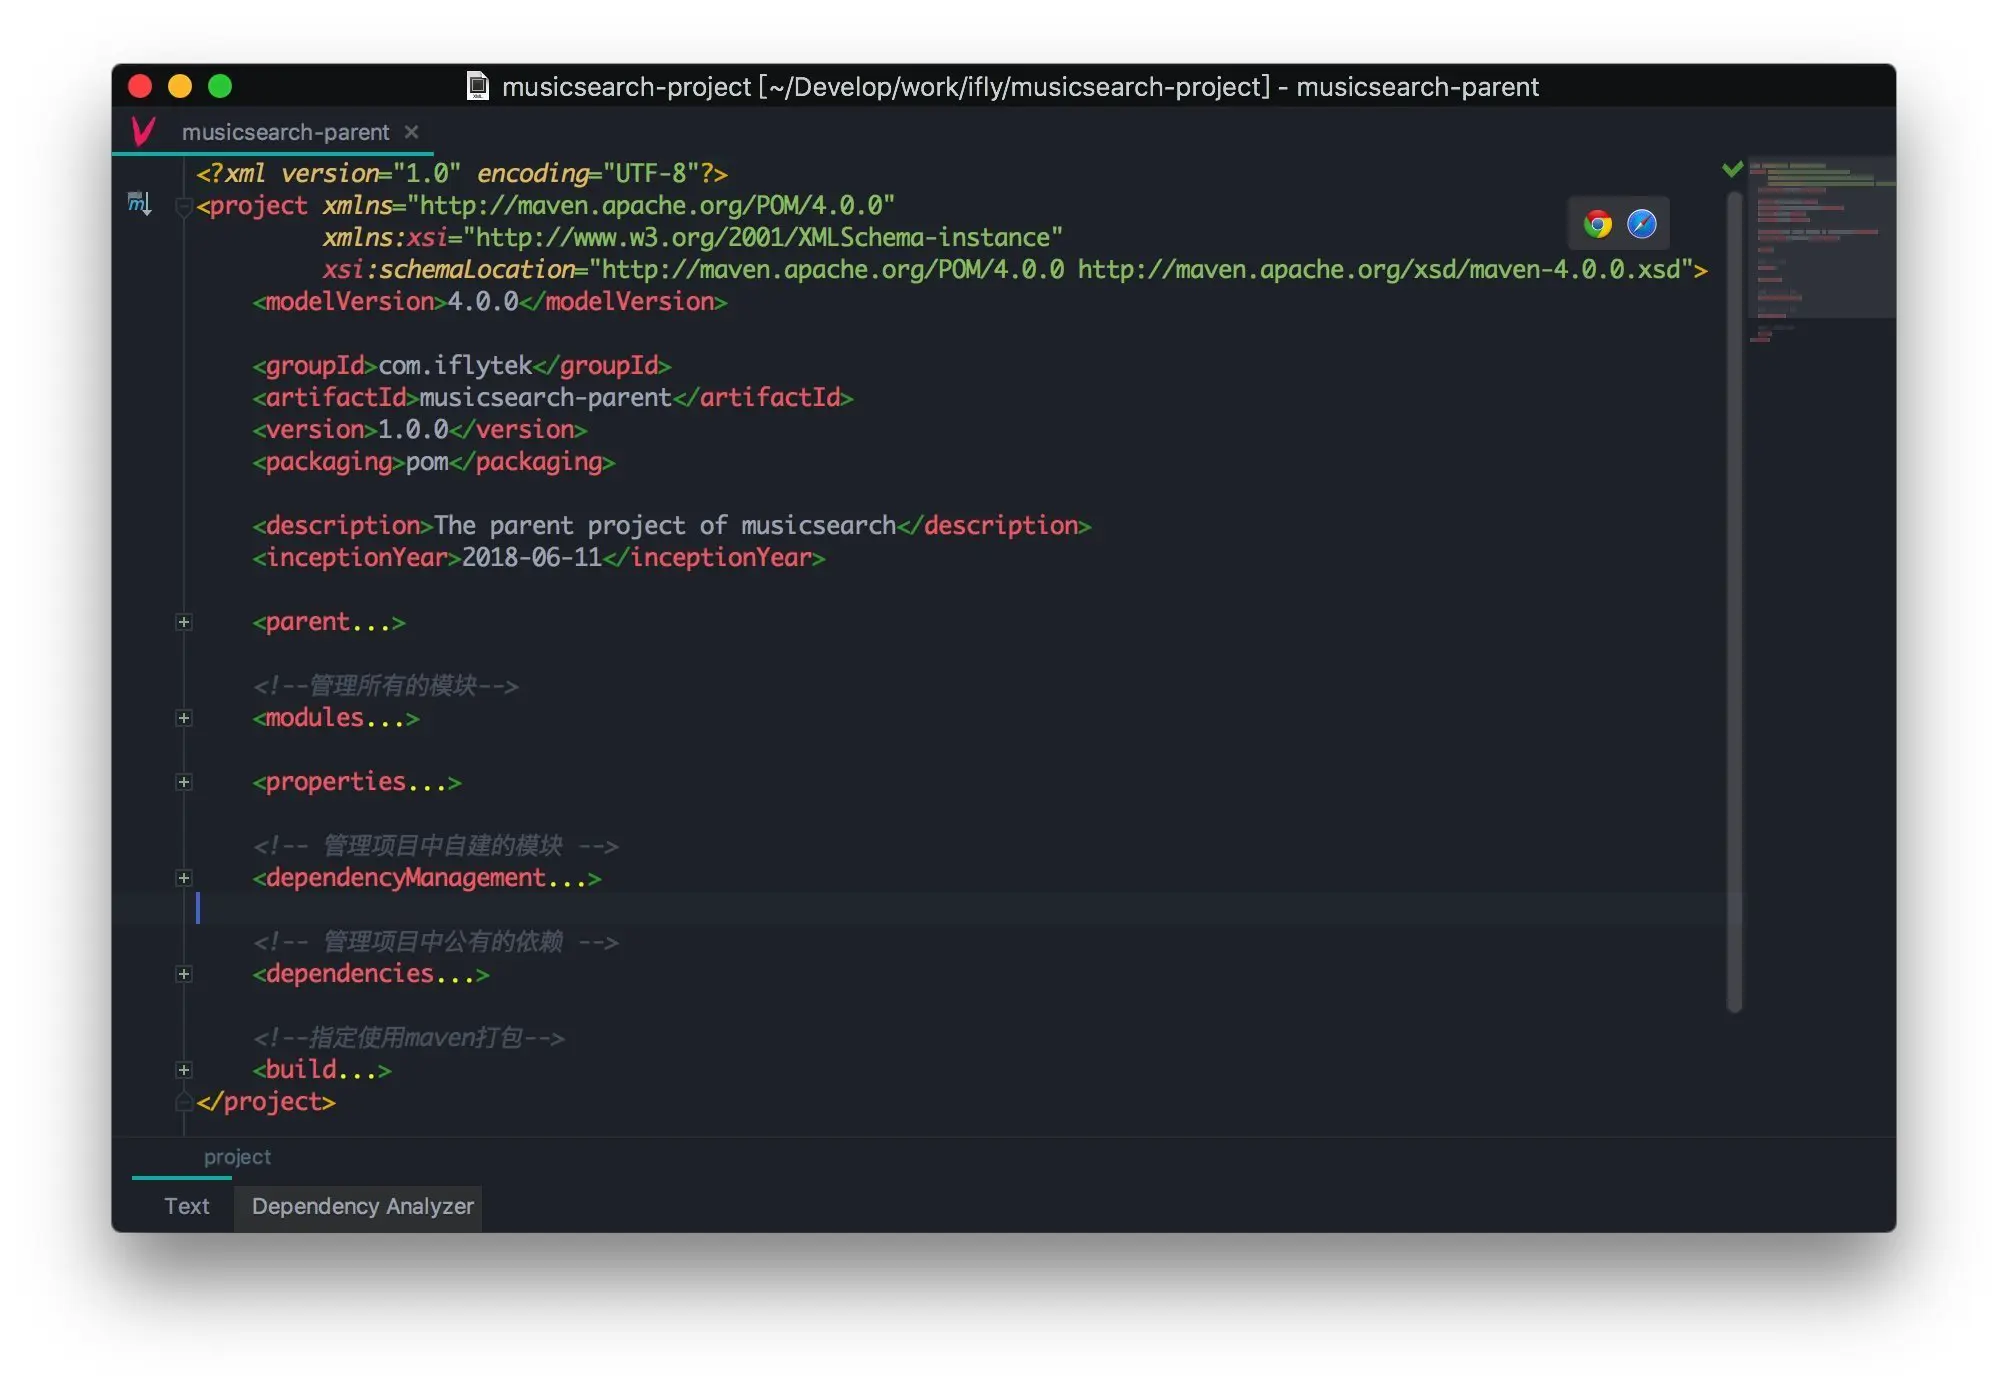Switch to Dependency Analyzer tab
This screenshot has height=1392, width=2008.
(362, 1206)
